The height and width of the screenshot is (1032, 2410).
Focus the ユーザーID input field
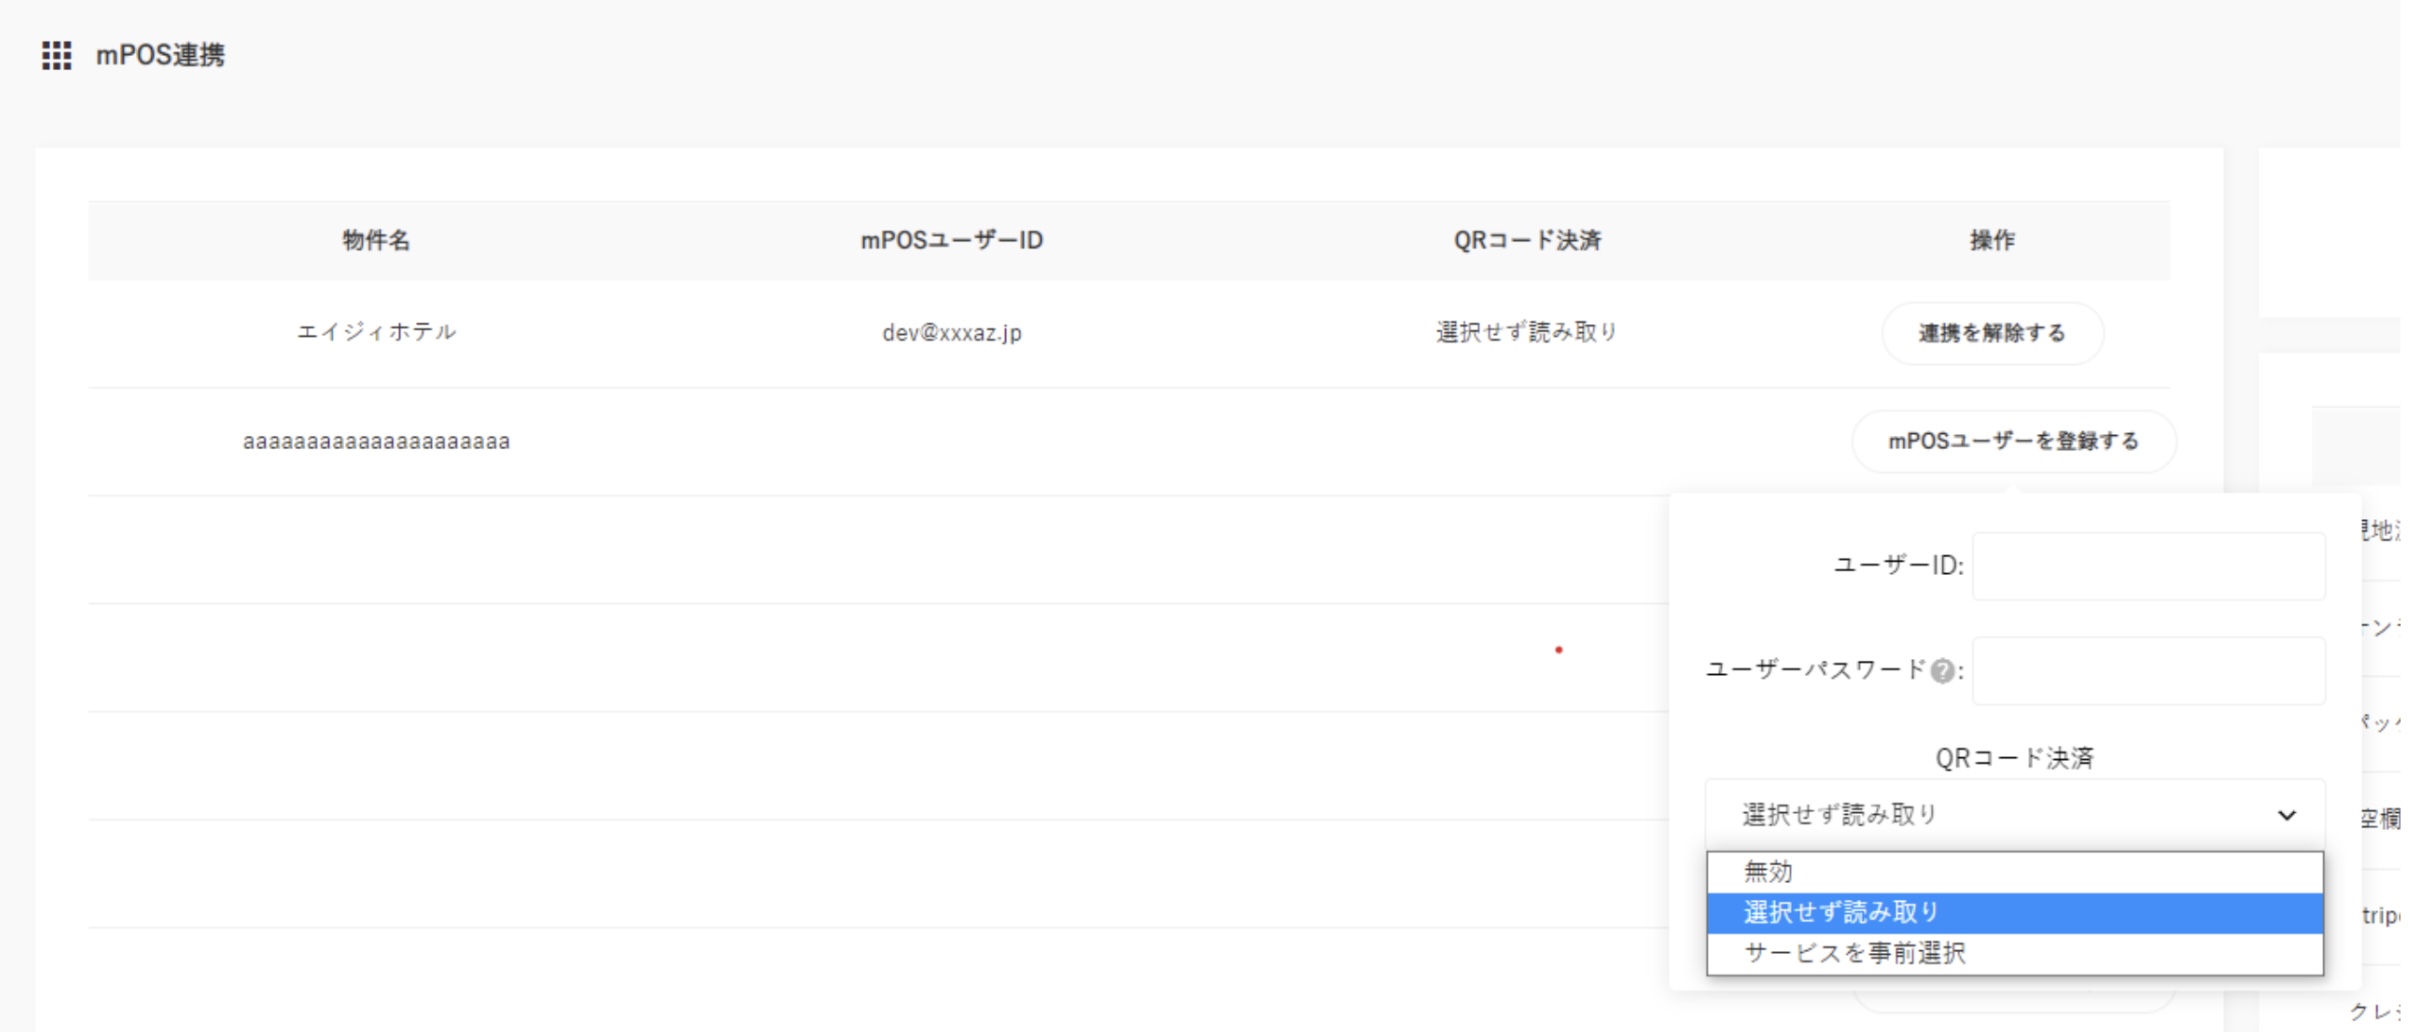tap(2148, 566)
